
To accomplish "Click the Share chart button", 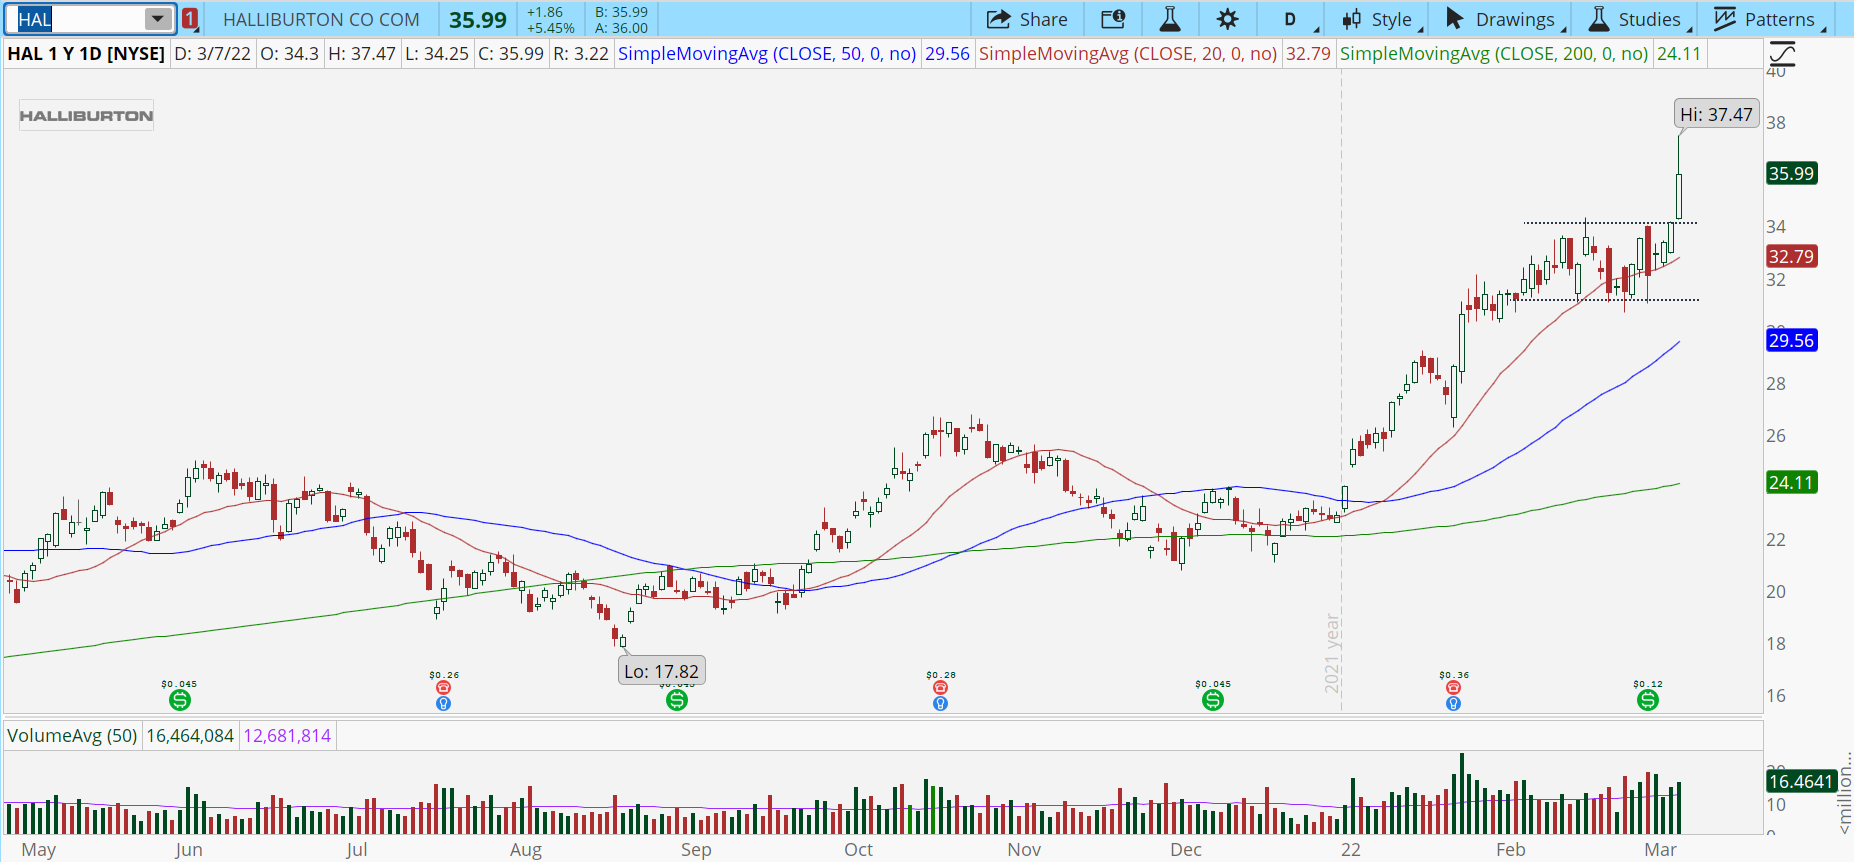I will [x=1027, y=19].
